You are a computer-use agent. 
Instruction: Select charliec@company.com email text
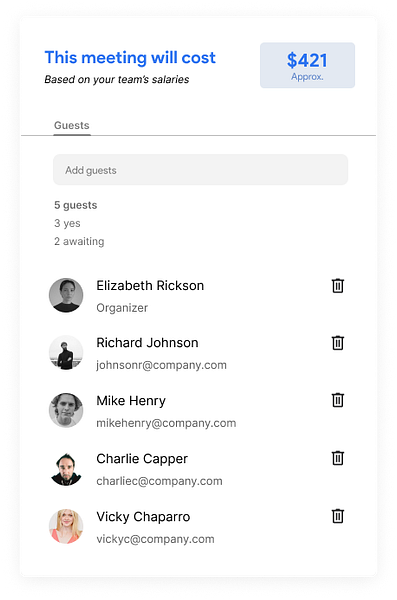(159, 481)
